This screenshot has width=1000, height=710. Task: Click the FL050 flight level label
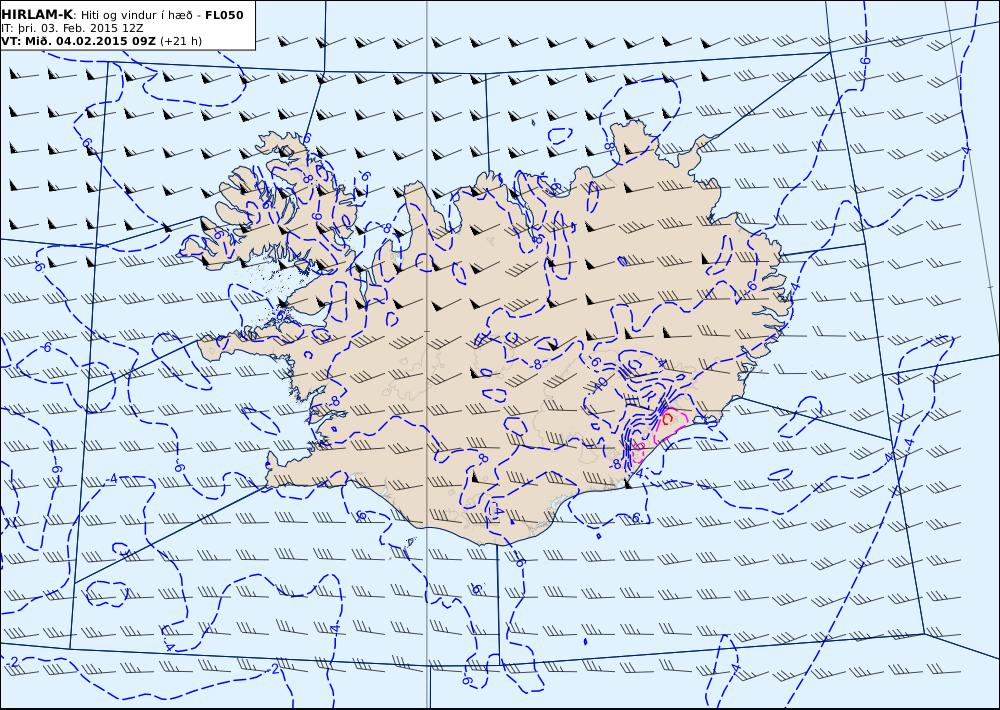click(x=224, y=15)
